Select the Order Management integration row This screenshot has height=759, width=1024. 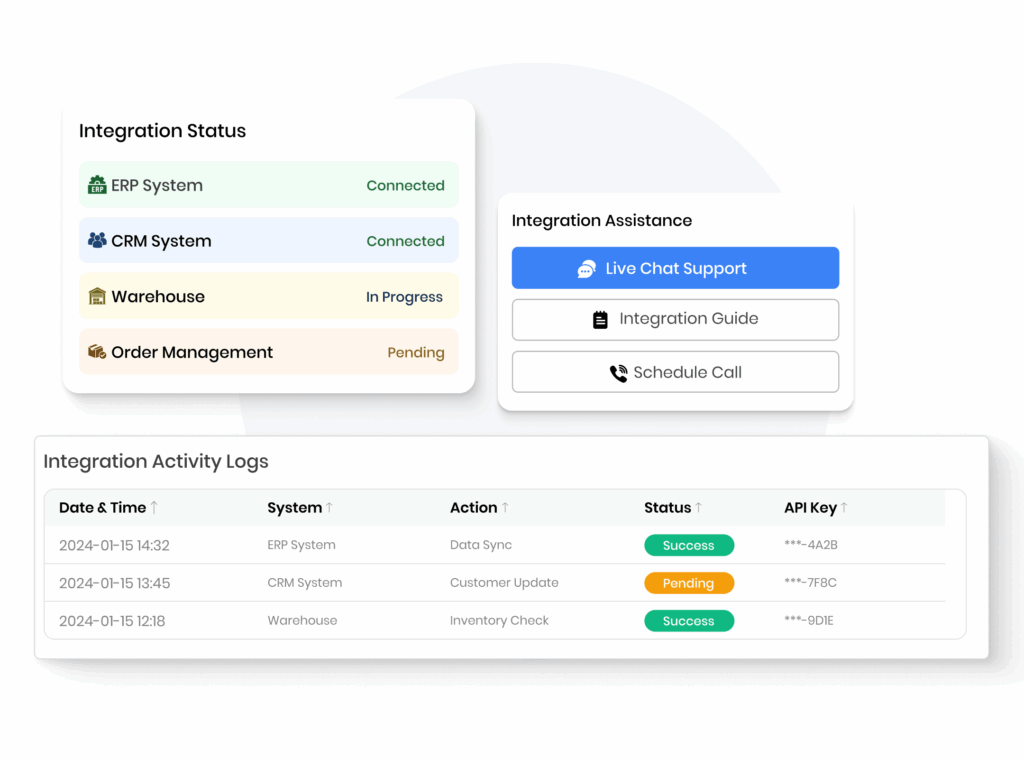[x=268, y=351]
